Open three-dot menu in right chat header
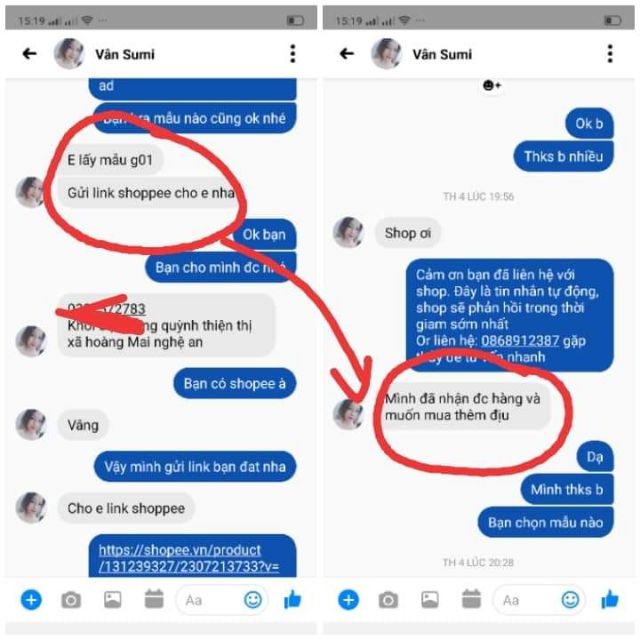Image resolution: width=640 pixels, height=640 pixels. 610,53
